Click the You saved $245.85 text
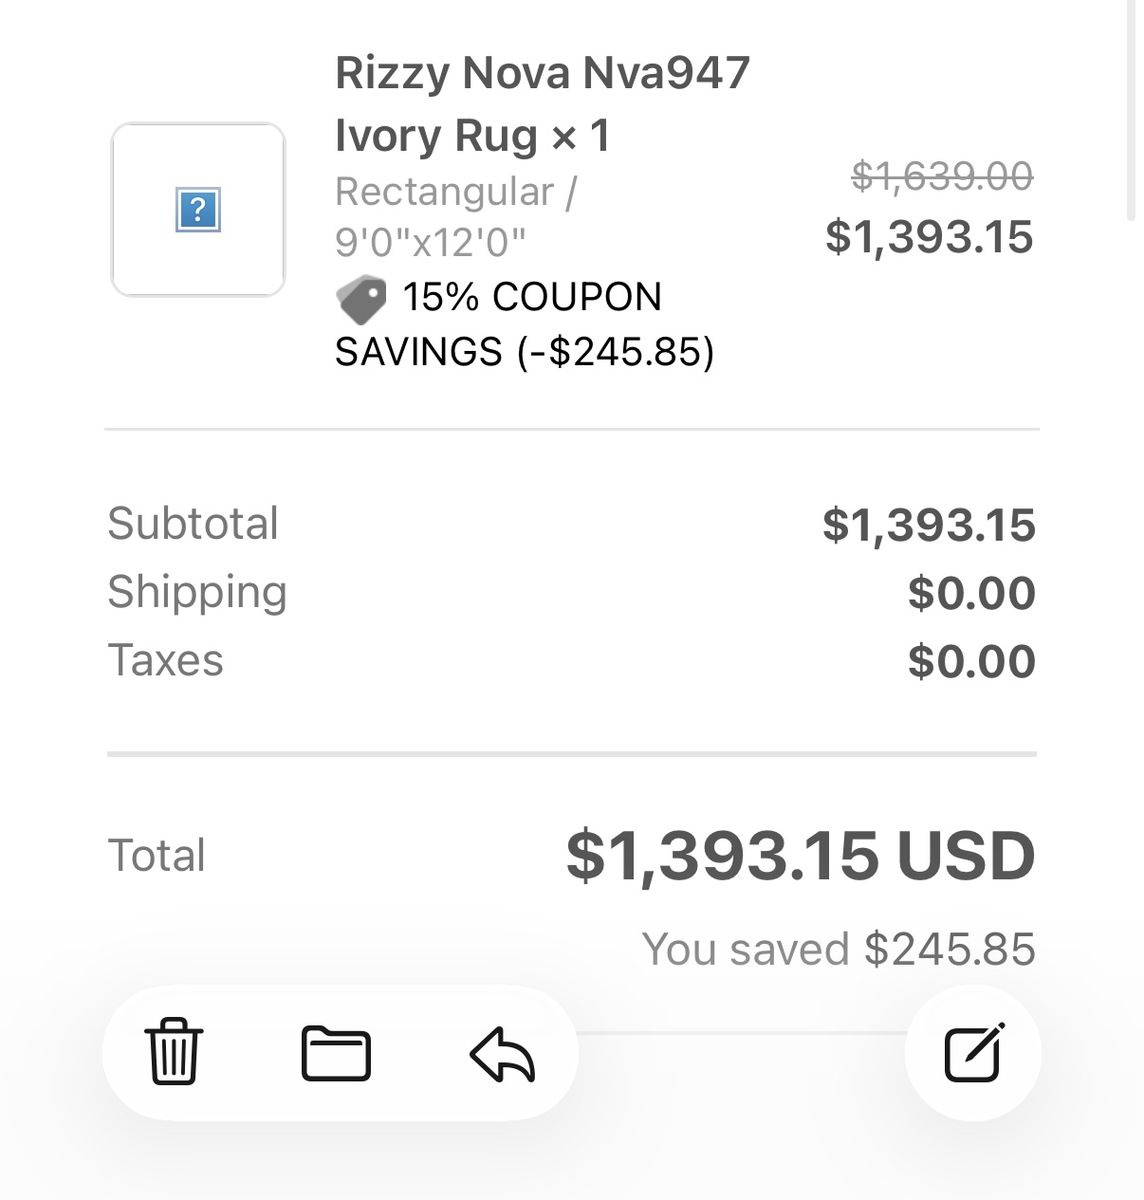The height and width of the screenshot is (1200, 1144). pyautogui.click(x=838, y=949)
